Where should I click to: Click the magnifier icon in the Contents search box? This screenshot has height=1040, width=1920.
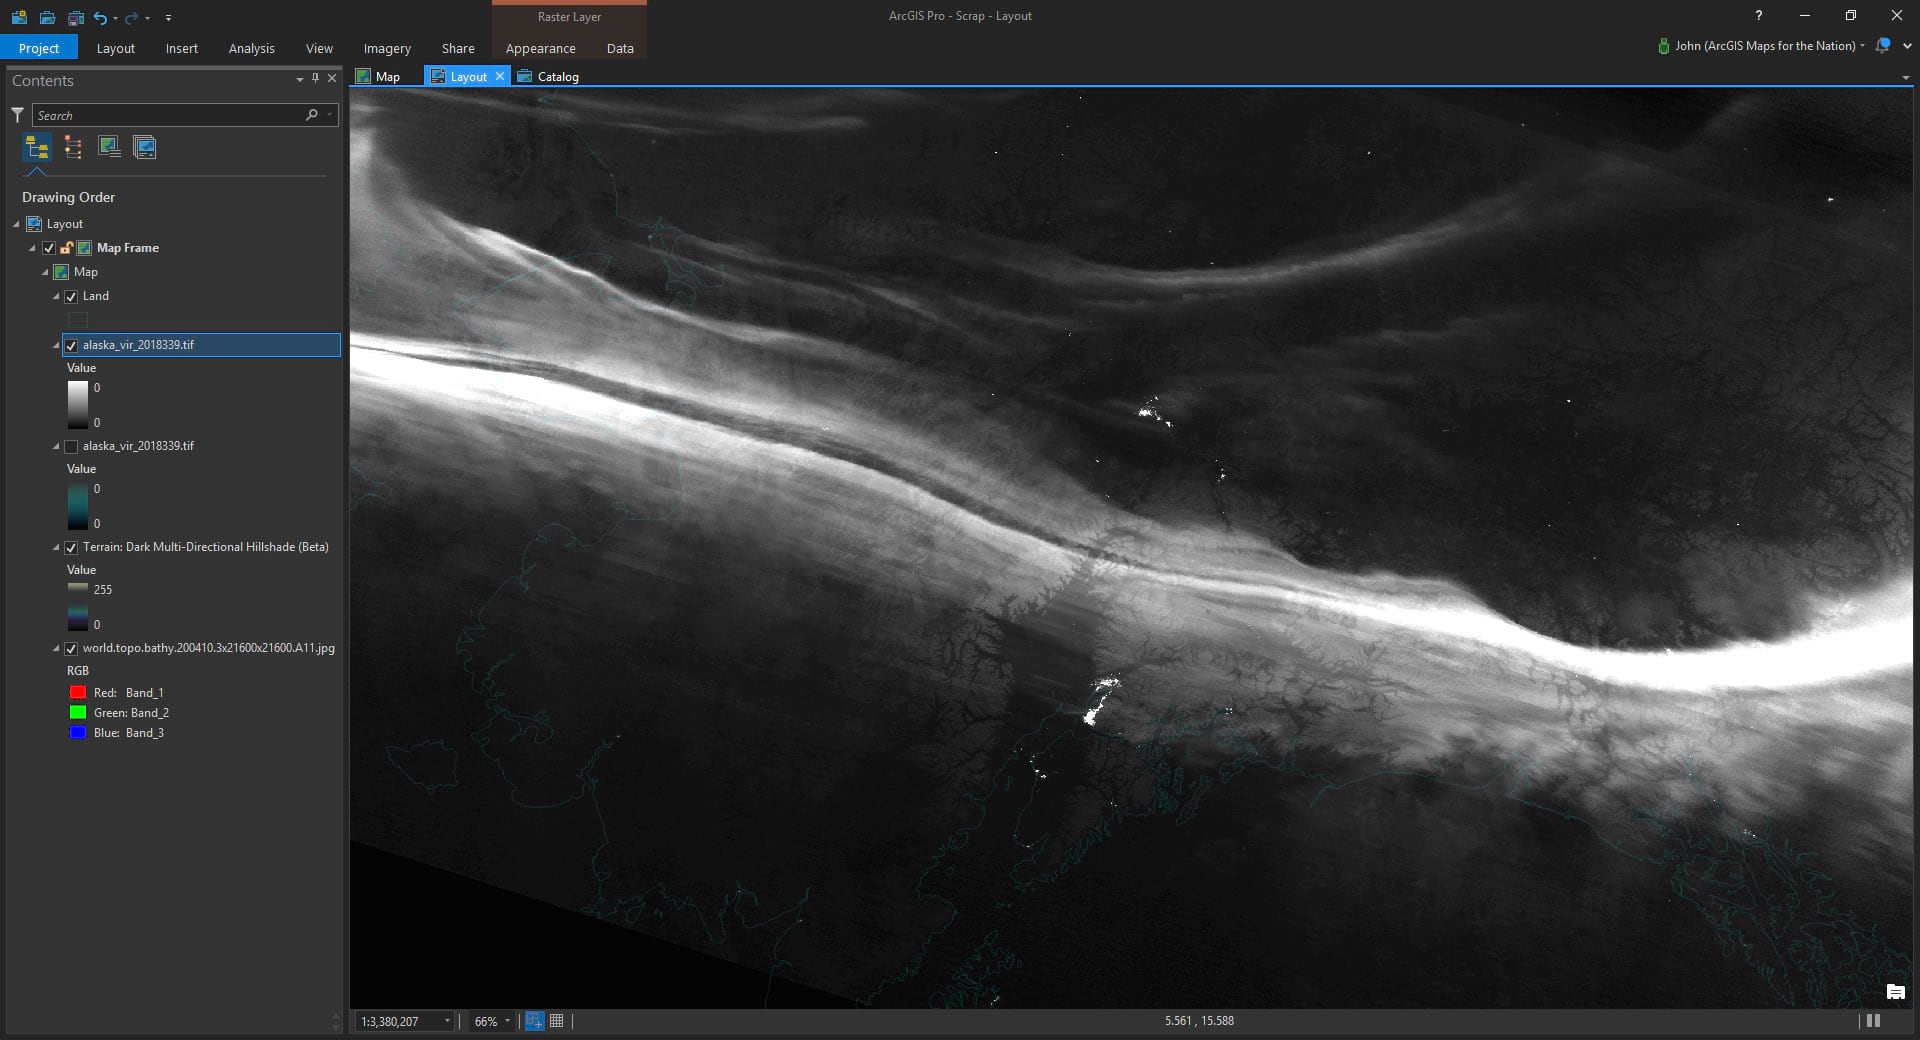coord(312,115)
